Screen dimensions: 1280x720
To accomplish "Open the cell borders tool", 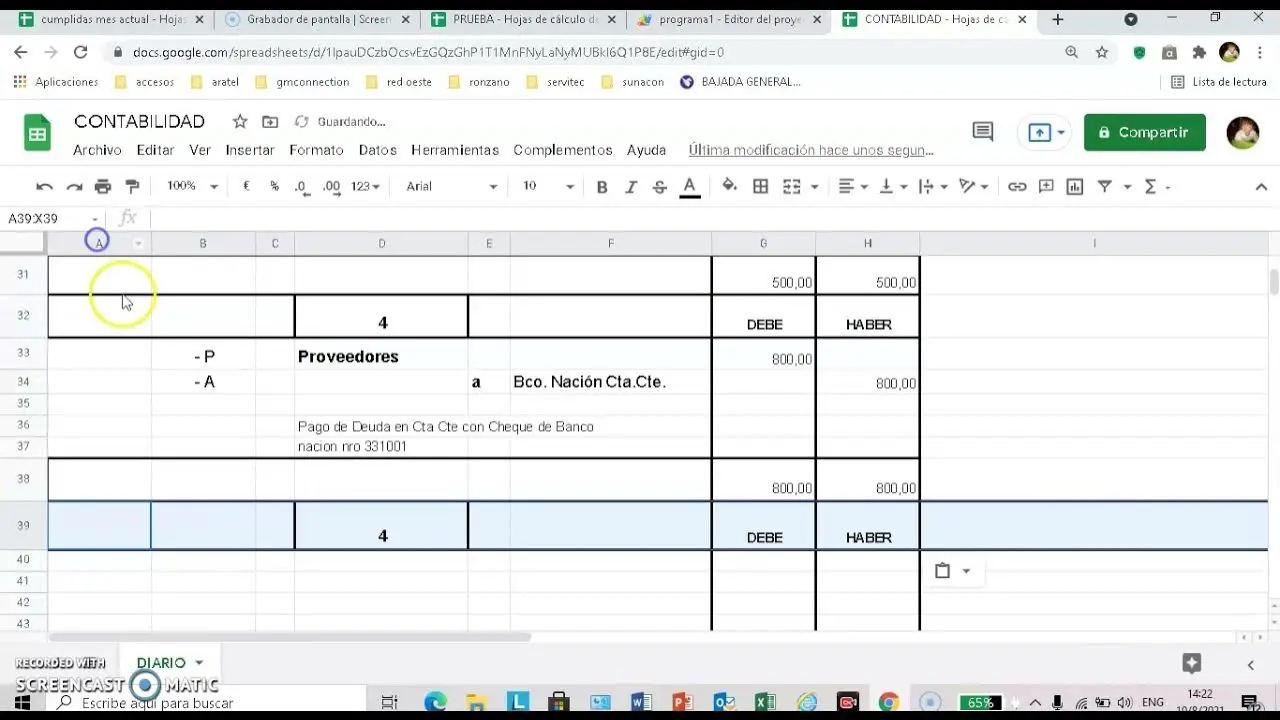I will (761, 187).
